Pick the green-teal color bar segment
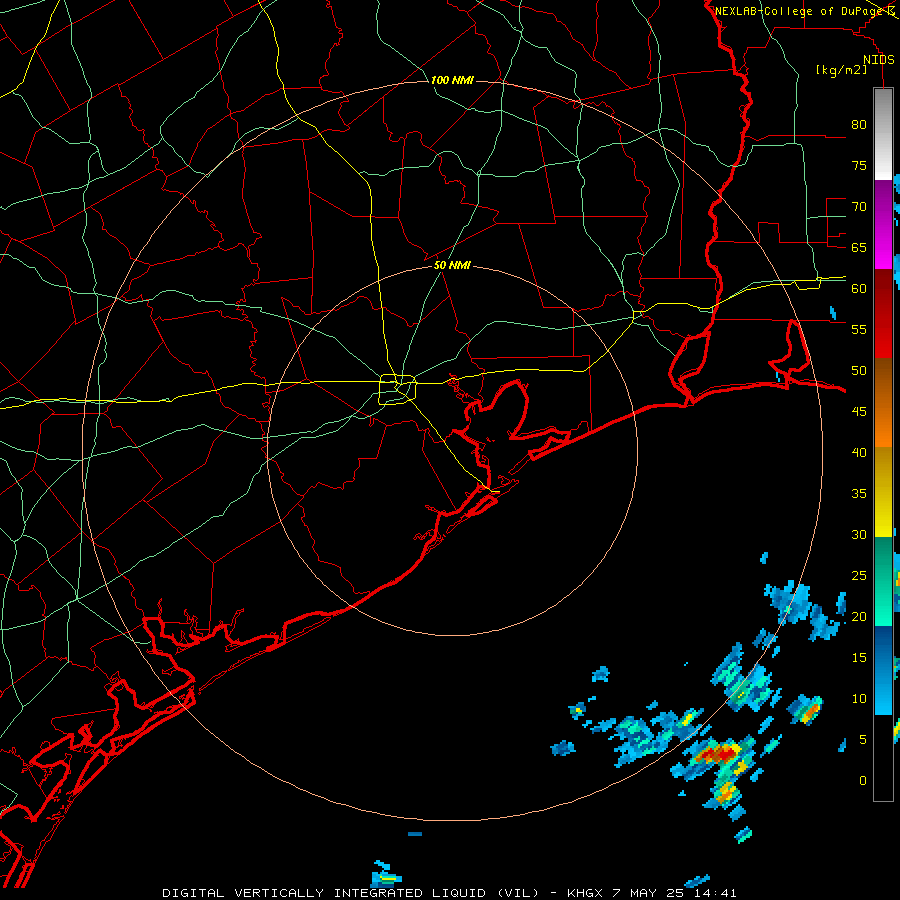Image resolution: width=900 pixels, height=900 pixels. point(883,581)
